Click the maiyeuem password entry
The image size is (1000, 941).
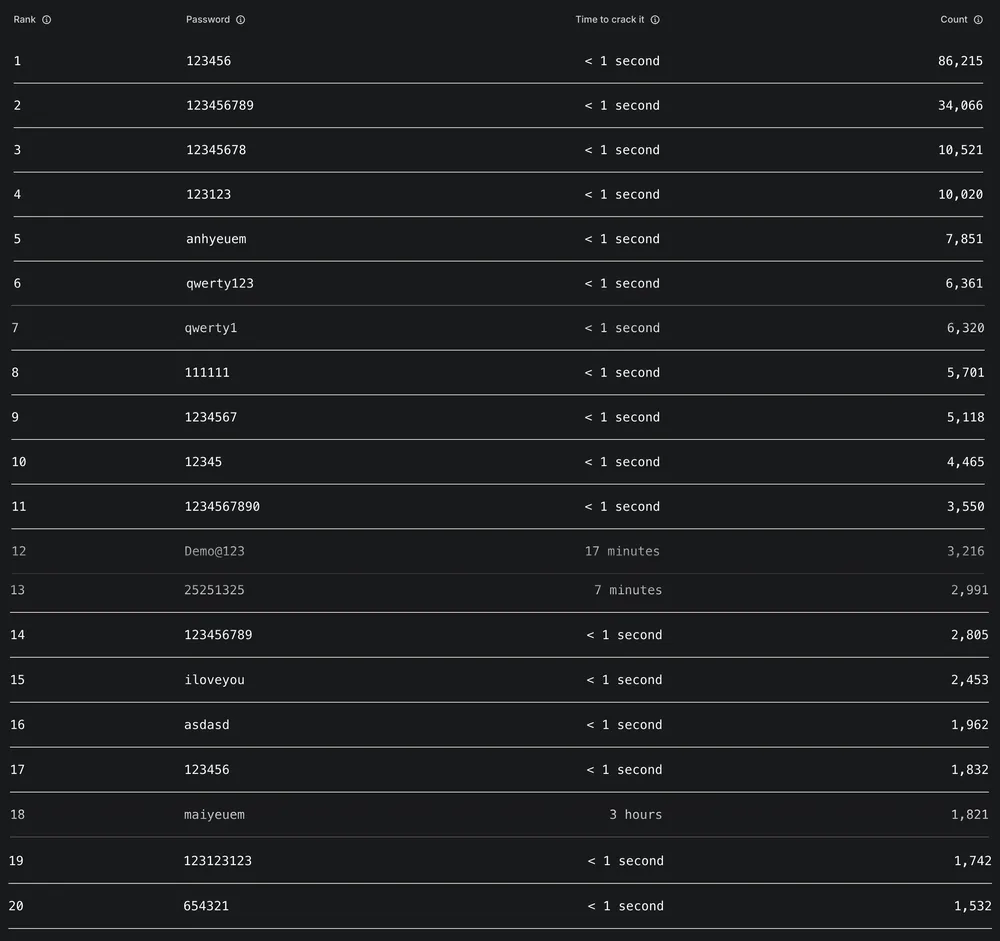[x=215, y=815]
